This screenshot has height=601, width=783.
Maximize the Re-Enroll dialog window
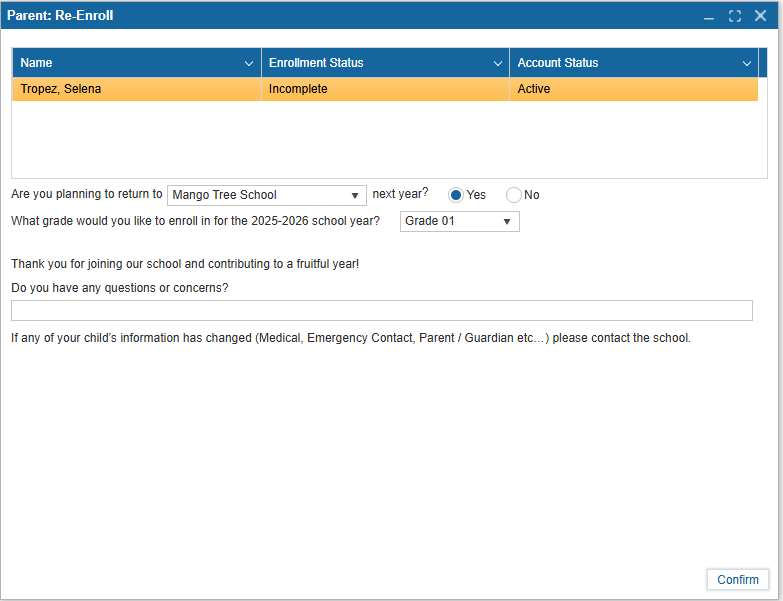[735, 16]
